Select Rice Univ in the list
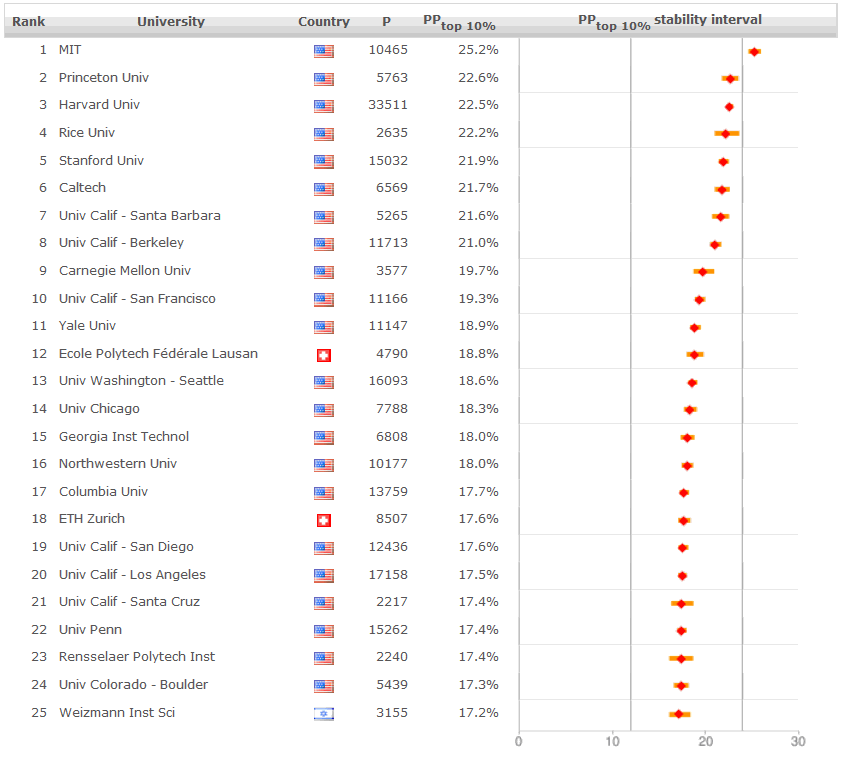Screen dimensions: 845x764 pos(87,133)
